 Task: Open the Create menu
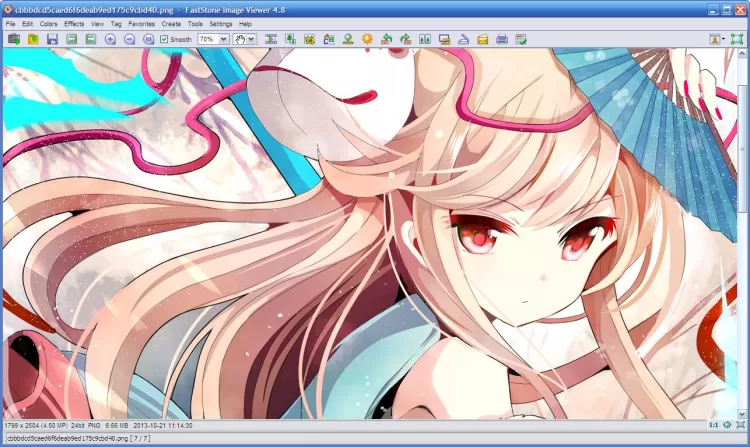[171, 23]
